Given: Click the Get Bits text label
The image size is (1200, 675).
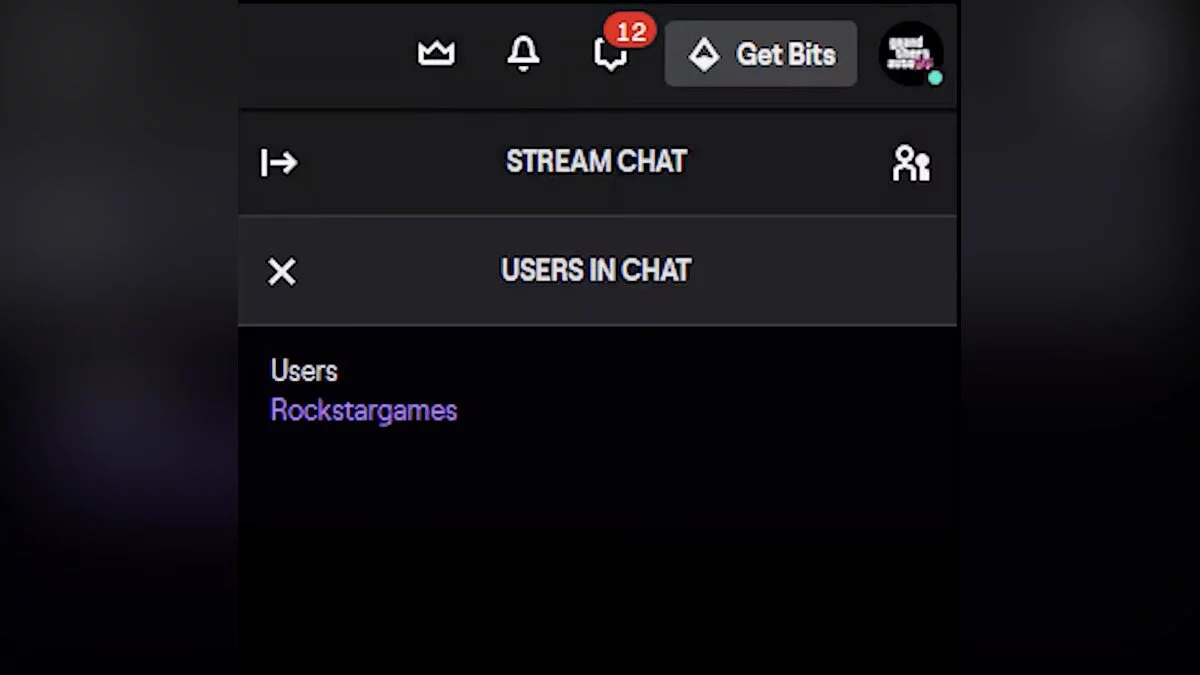Looking at the screenshot, I should [x=786, y=55].
